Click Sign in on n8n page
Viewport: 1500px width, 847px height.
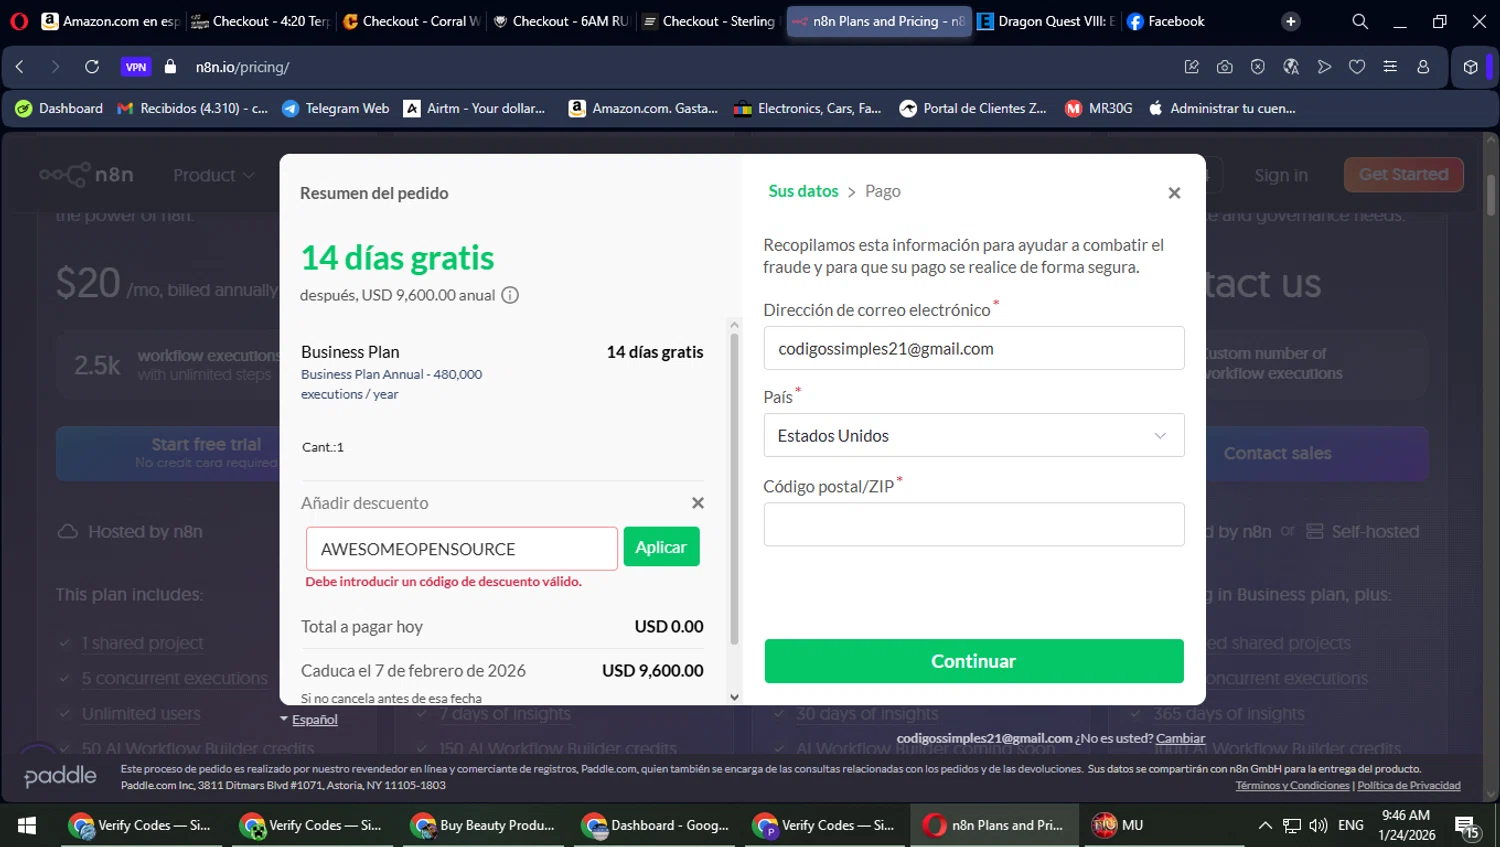pos(1281,175)
